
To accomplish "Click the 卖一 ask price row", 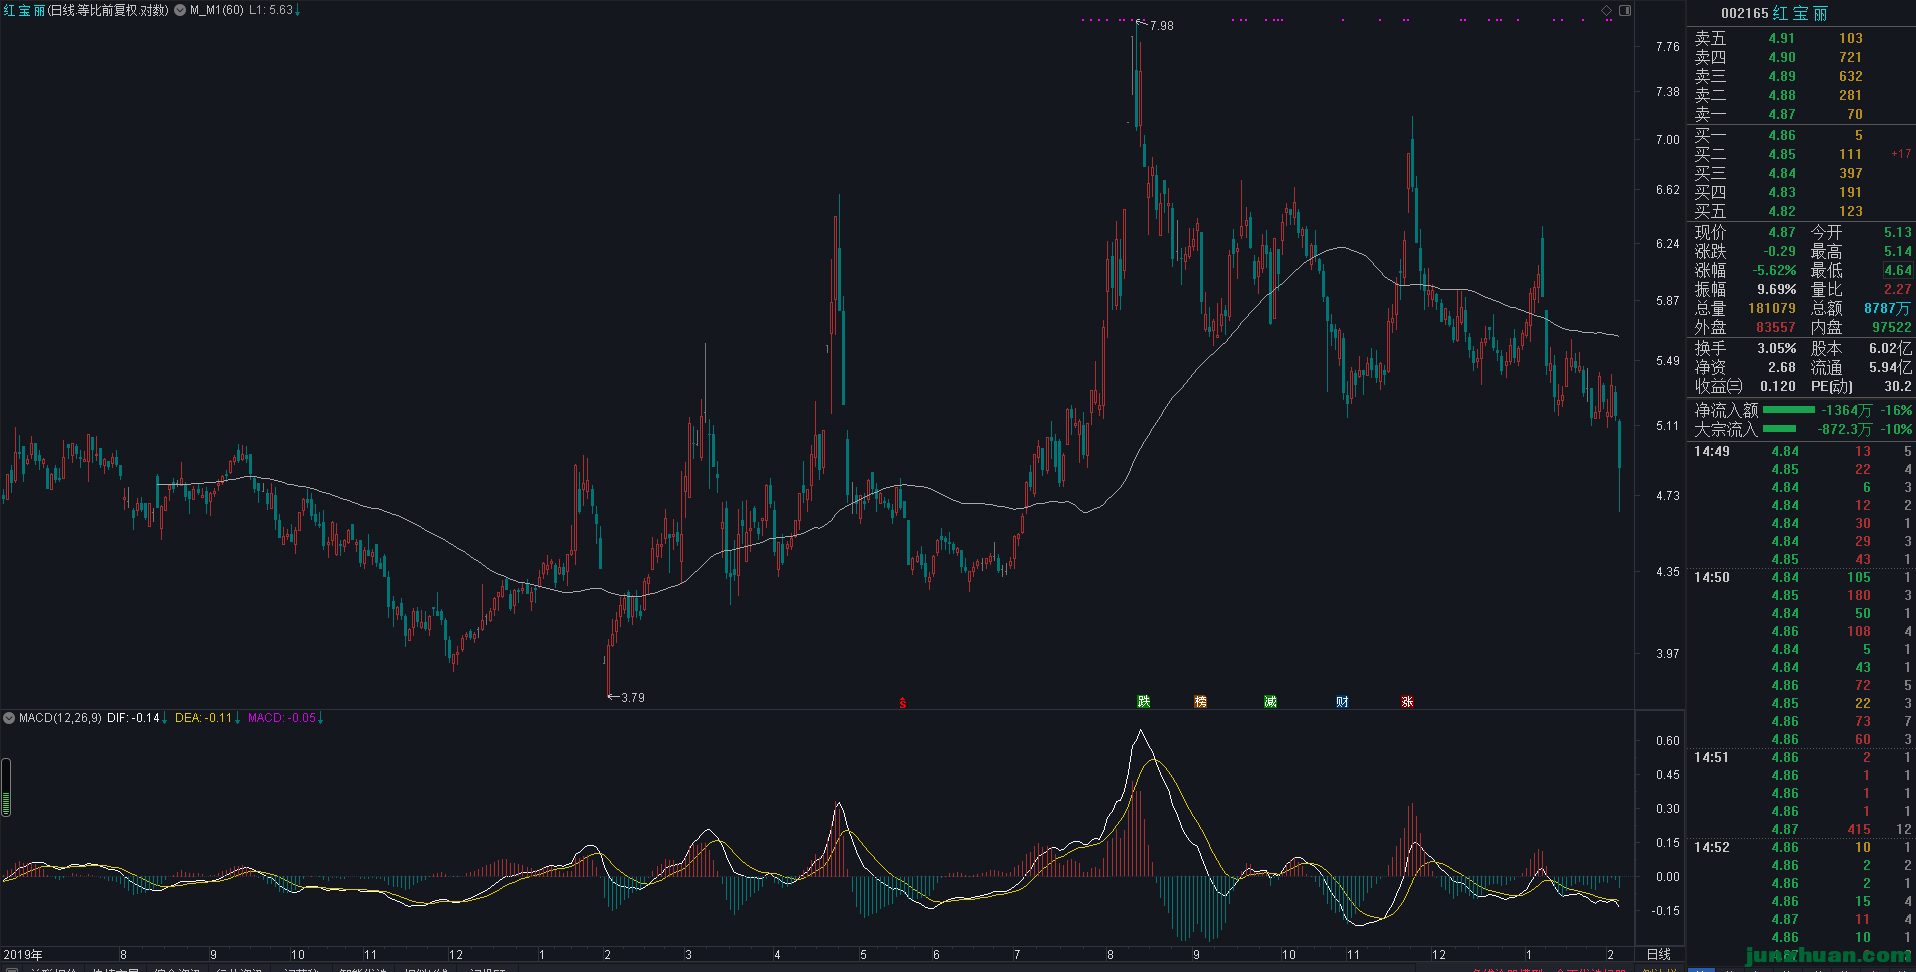I will pos(1800,114).
